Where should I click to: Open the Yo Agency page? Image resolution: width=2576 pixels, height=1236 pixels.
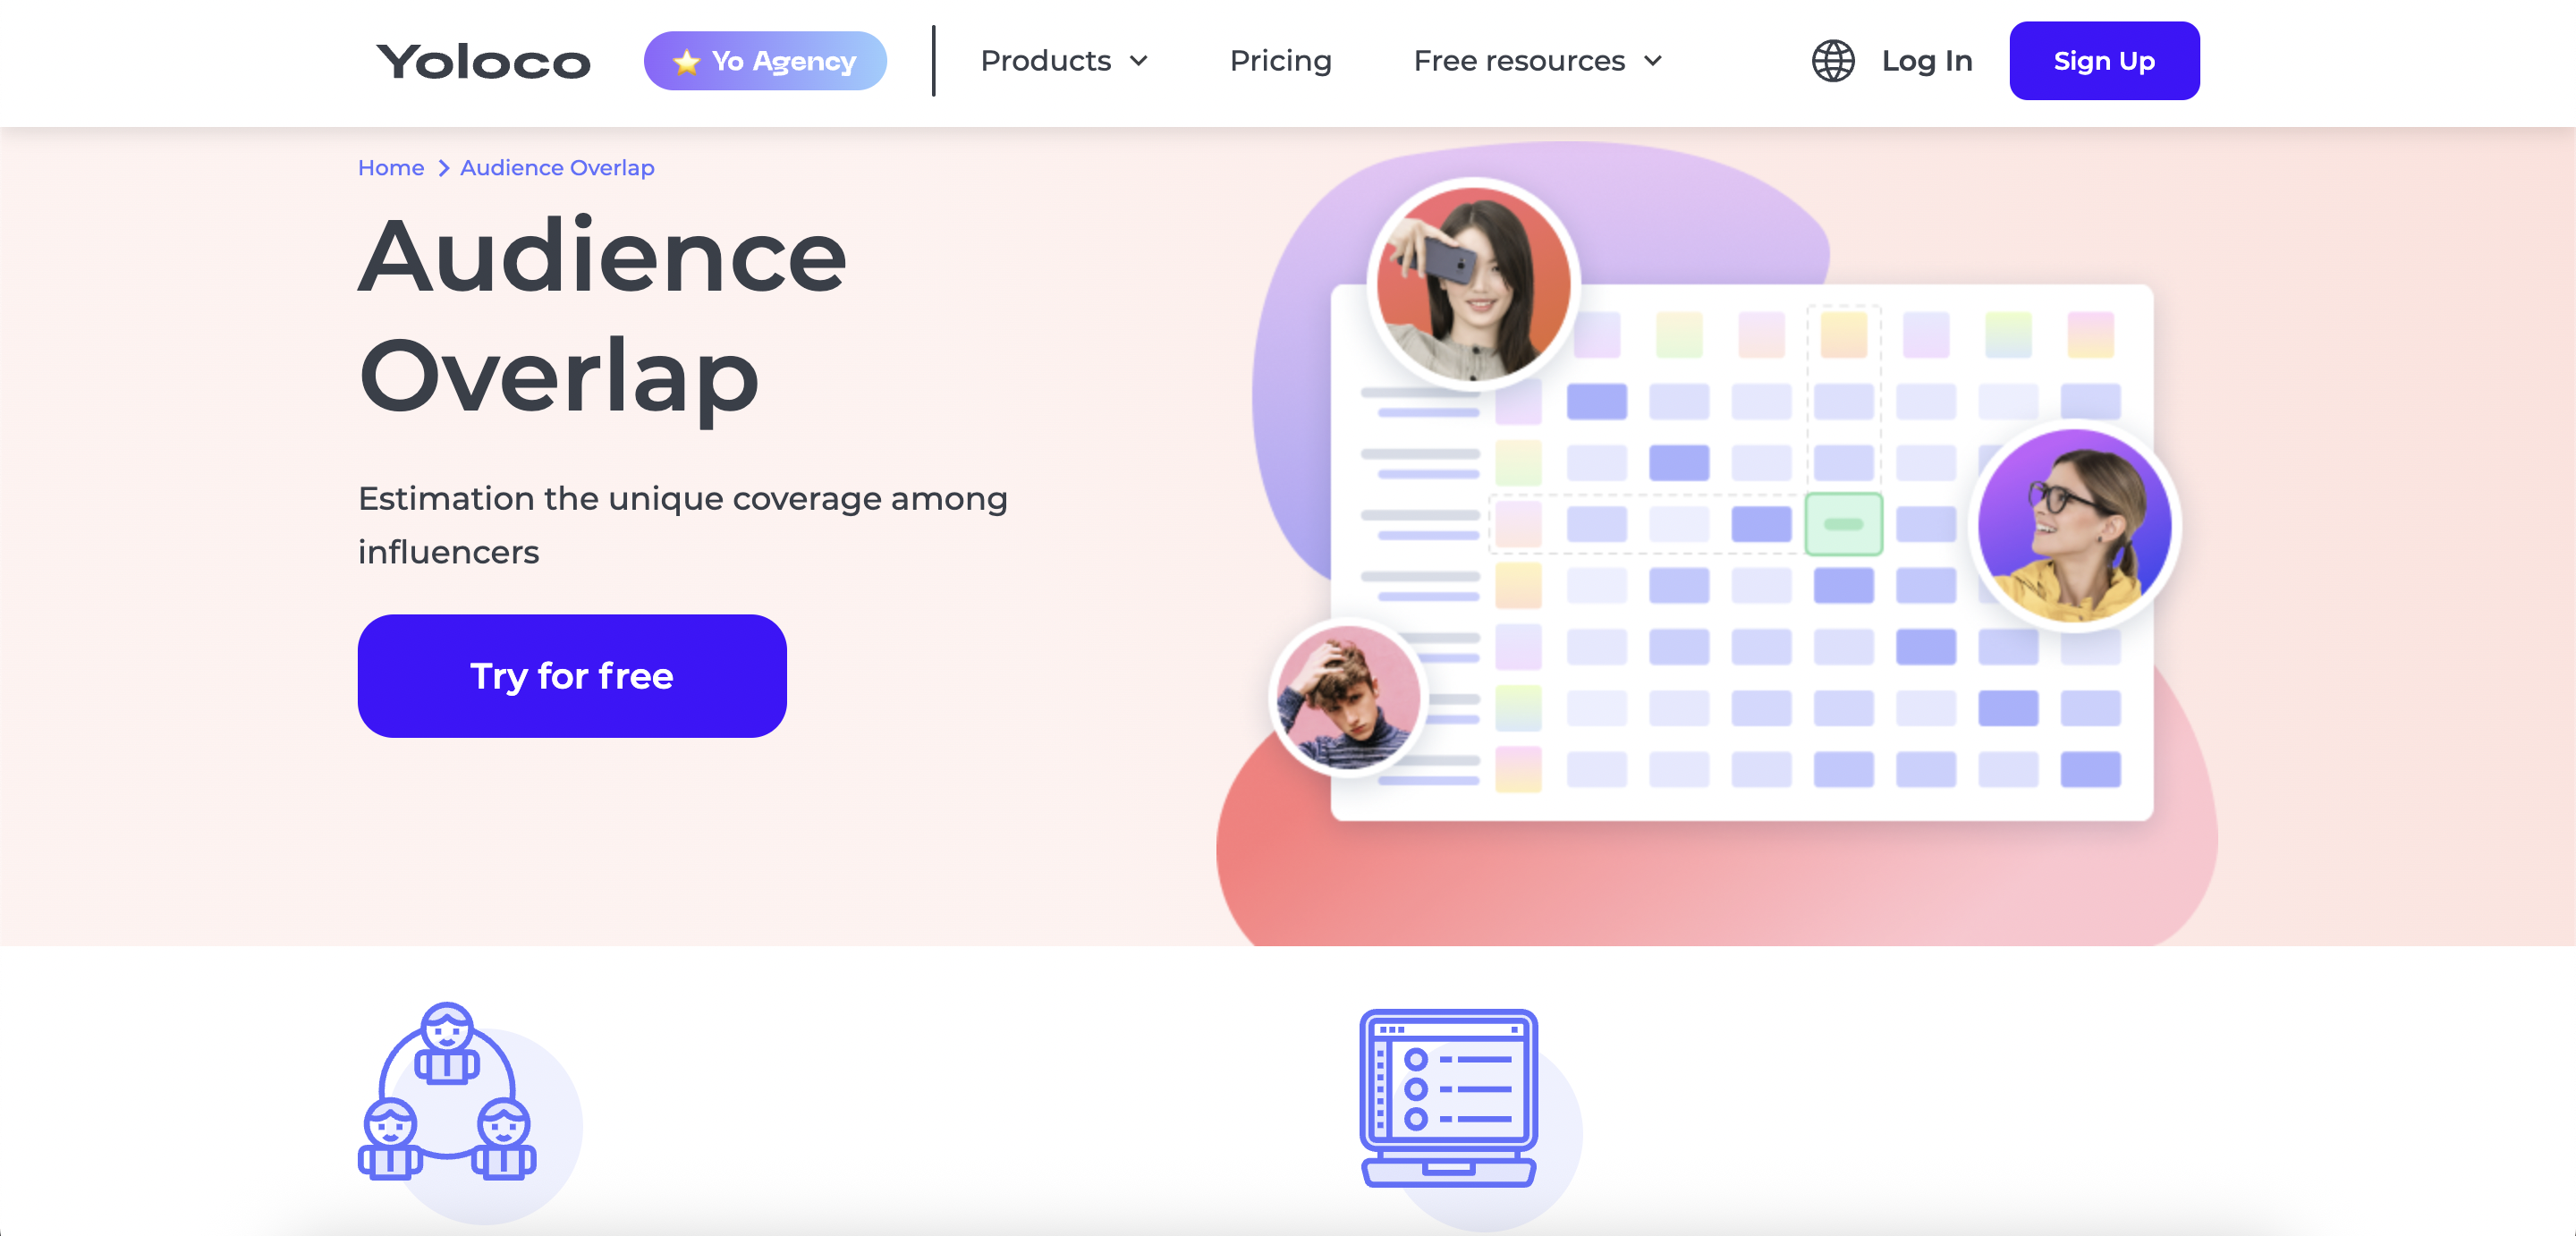pos(765,61)
